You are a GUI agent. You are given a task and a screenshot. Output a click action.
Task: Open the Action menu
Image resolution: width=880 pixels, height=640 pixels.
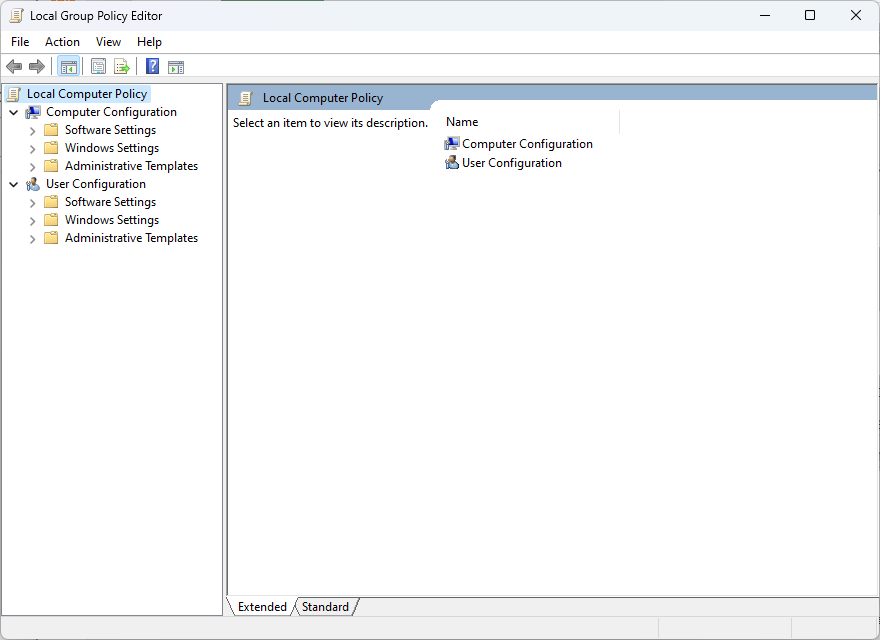coord(62,42)
